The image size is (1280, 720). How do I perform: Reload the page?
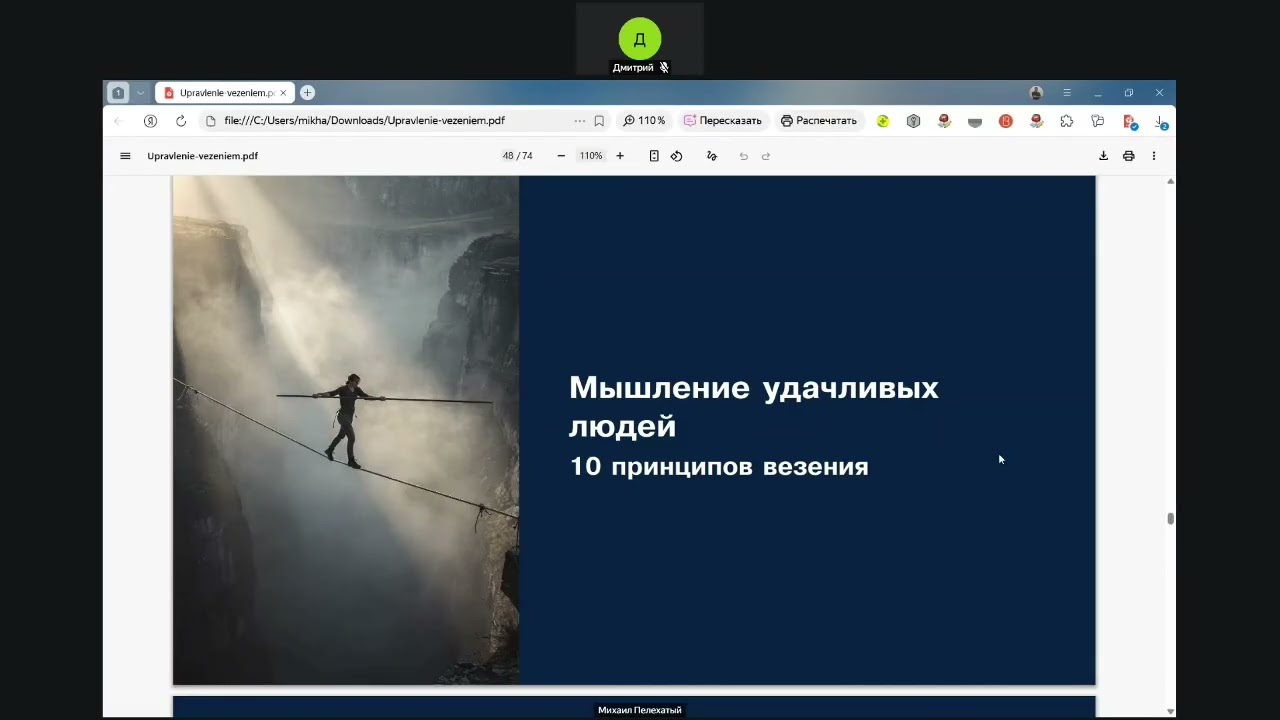coord(181,121)
